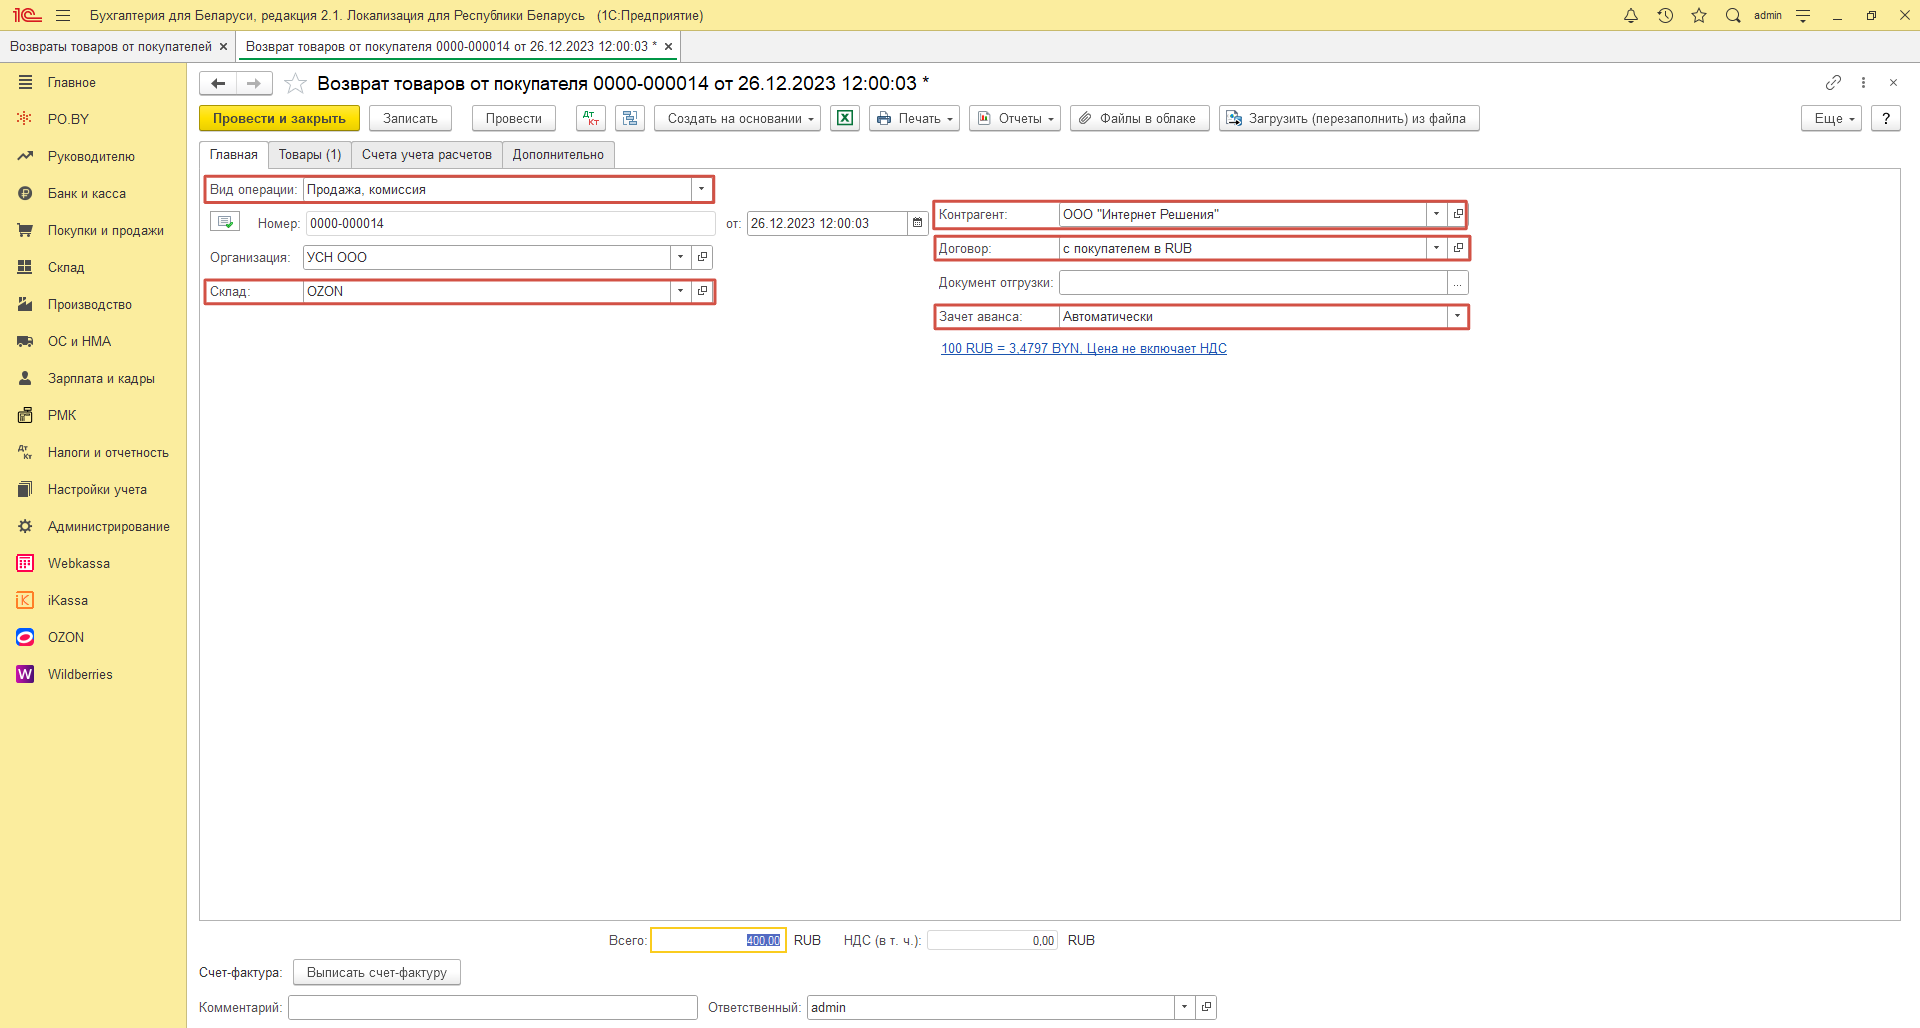Open Отчеты dropdown menu
Screen dimensions: 1920x1028
pyautogui.click(x=1015, y=118)
